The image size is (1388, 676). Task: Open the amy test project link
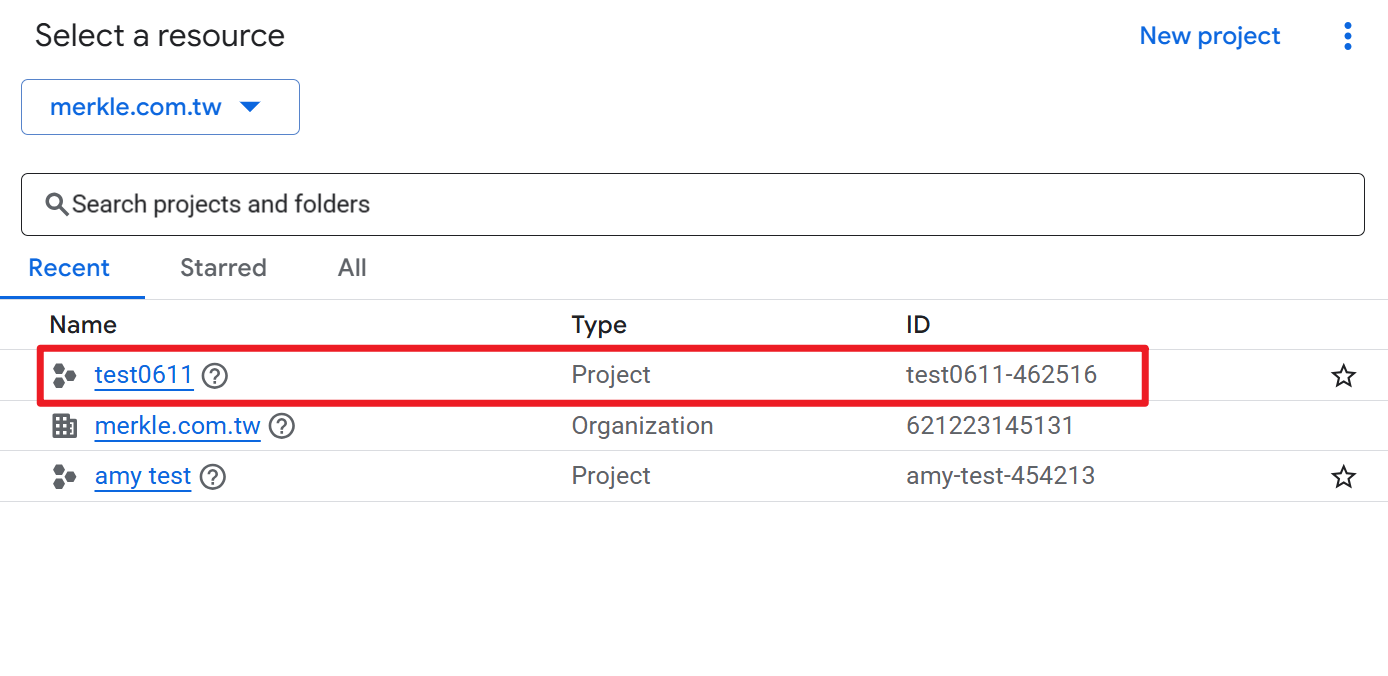click(x=143, y=476)
